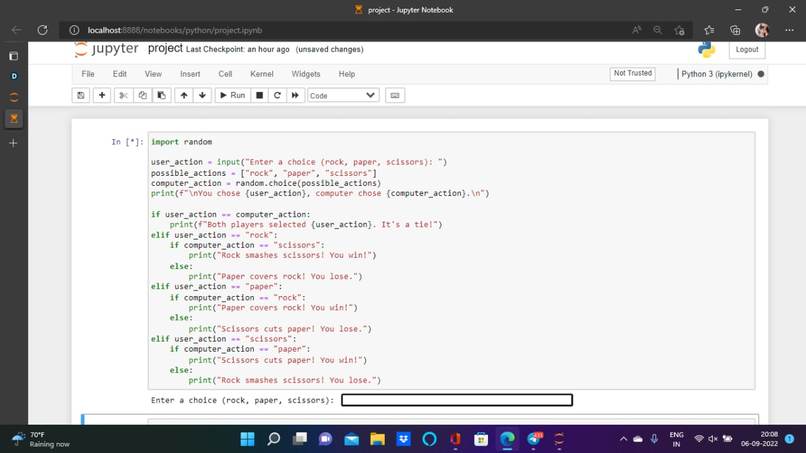
Task: Open the View menu
Action: click(153, 74)
